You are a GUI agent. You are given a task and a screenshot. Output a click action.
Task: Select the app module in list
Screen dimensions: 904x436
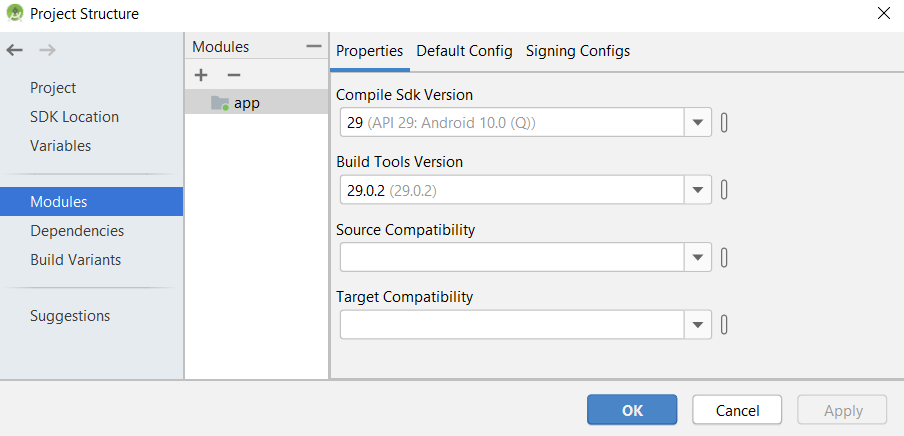coord(246,102)
